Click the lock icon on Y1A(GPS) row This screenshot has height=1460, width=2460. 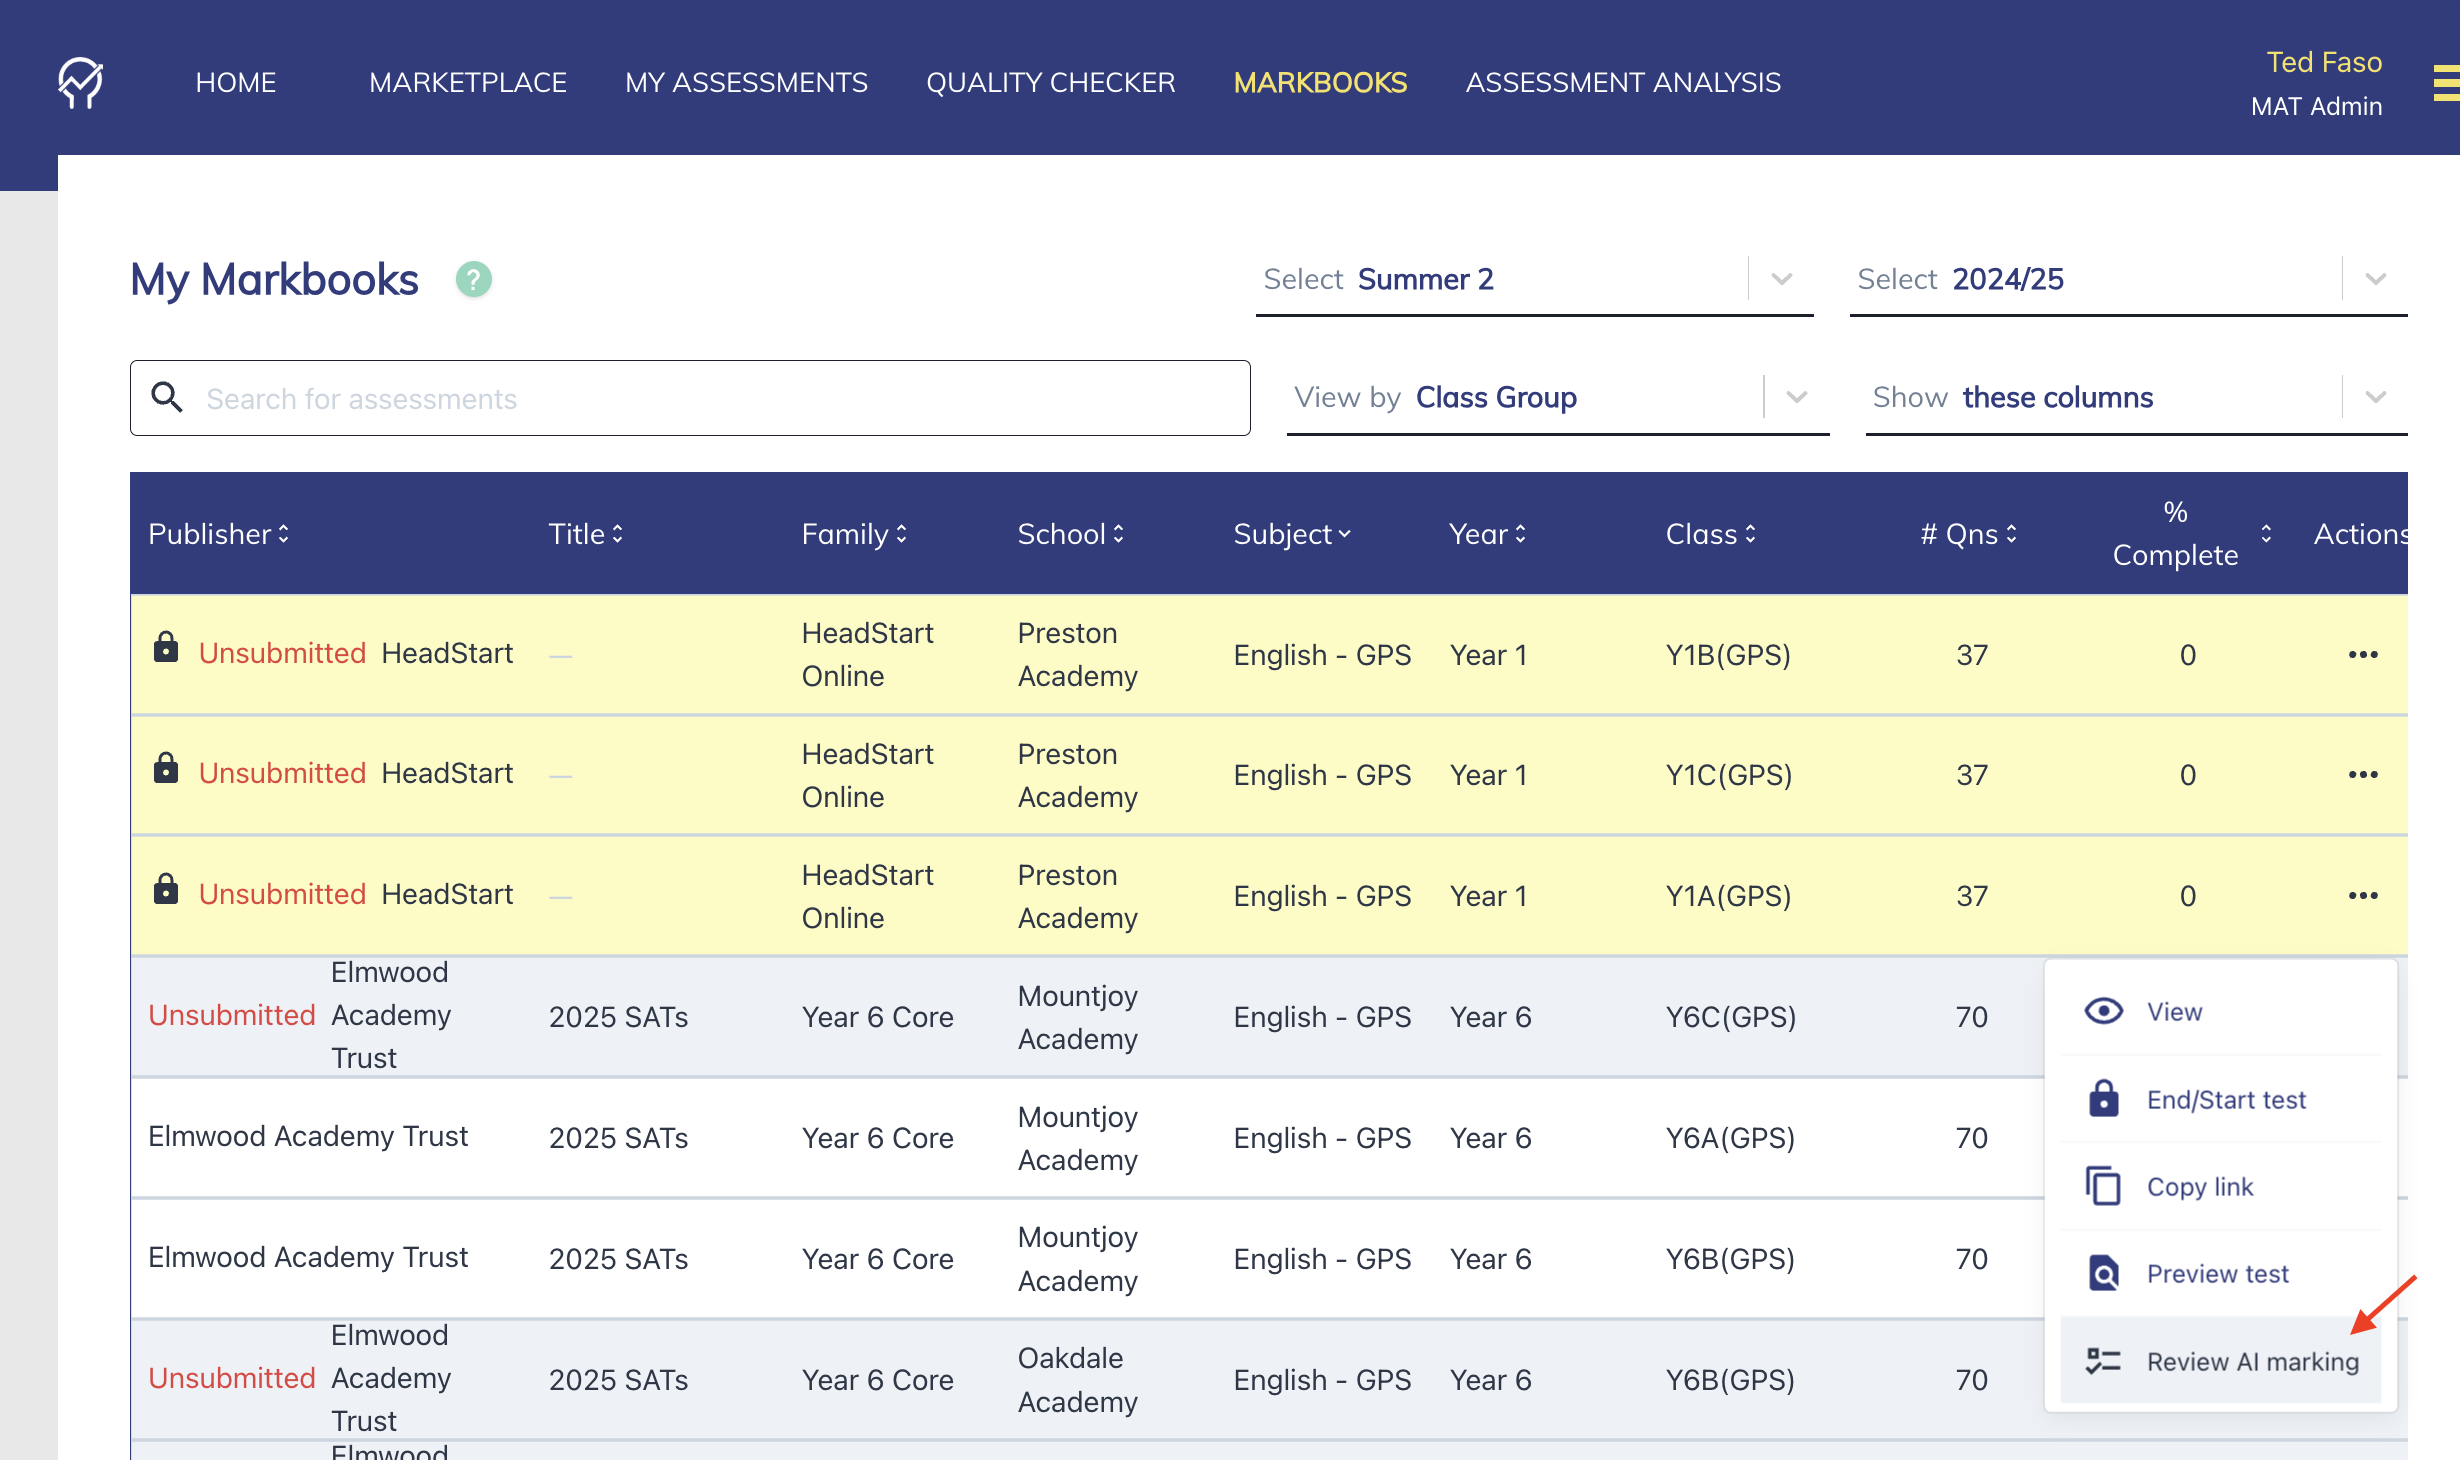click(x=166, y=890)
